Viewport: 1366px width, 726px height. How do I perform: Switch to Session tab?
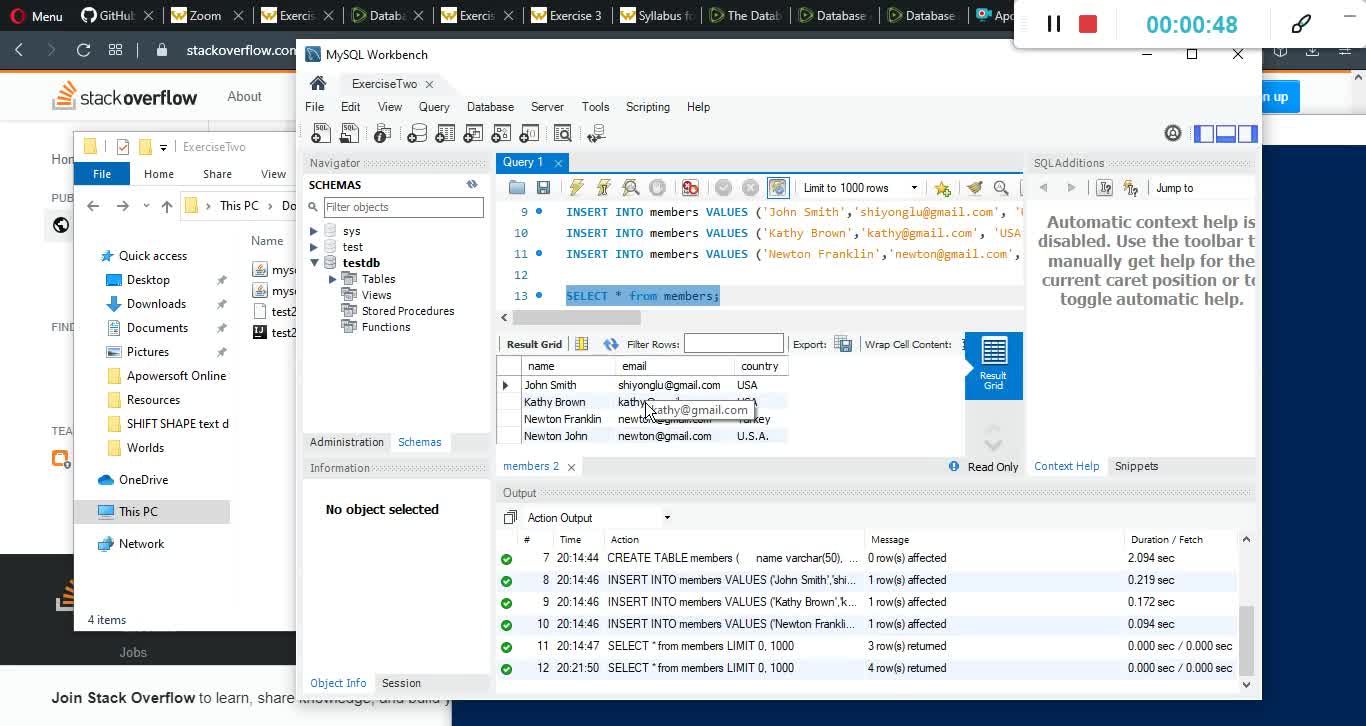[x=401, y=683]
